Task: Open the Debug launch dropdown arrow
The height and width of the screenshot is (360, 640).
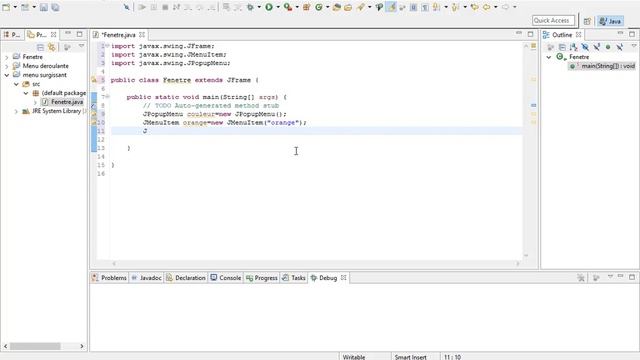Action: pyautogui.click(x=259, y=7)
